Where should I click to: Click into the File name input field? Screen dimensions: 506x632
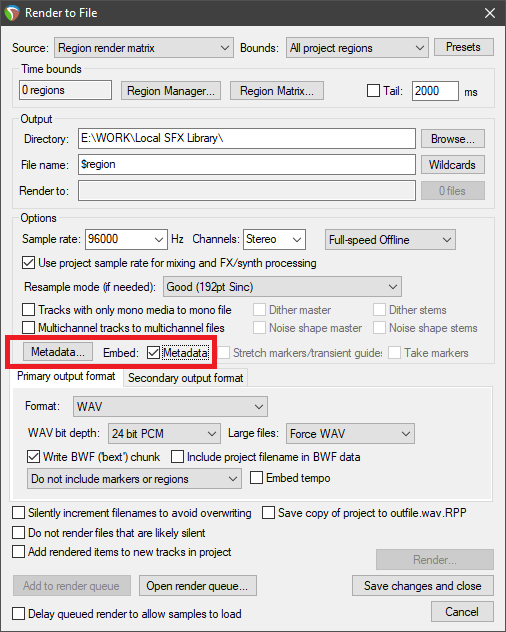[x=247, y=164]
